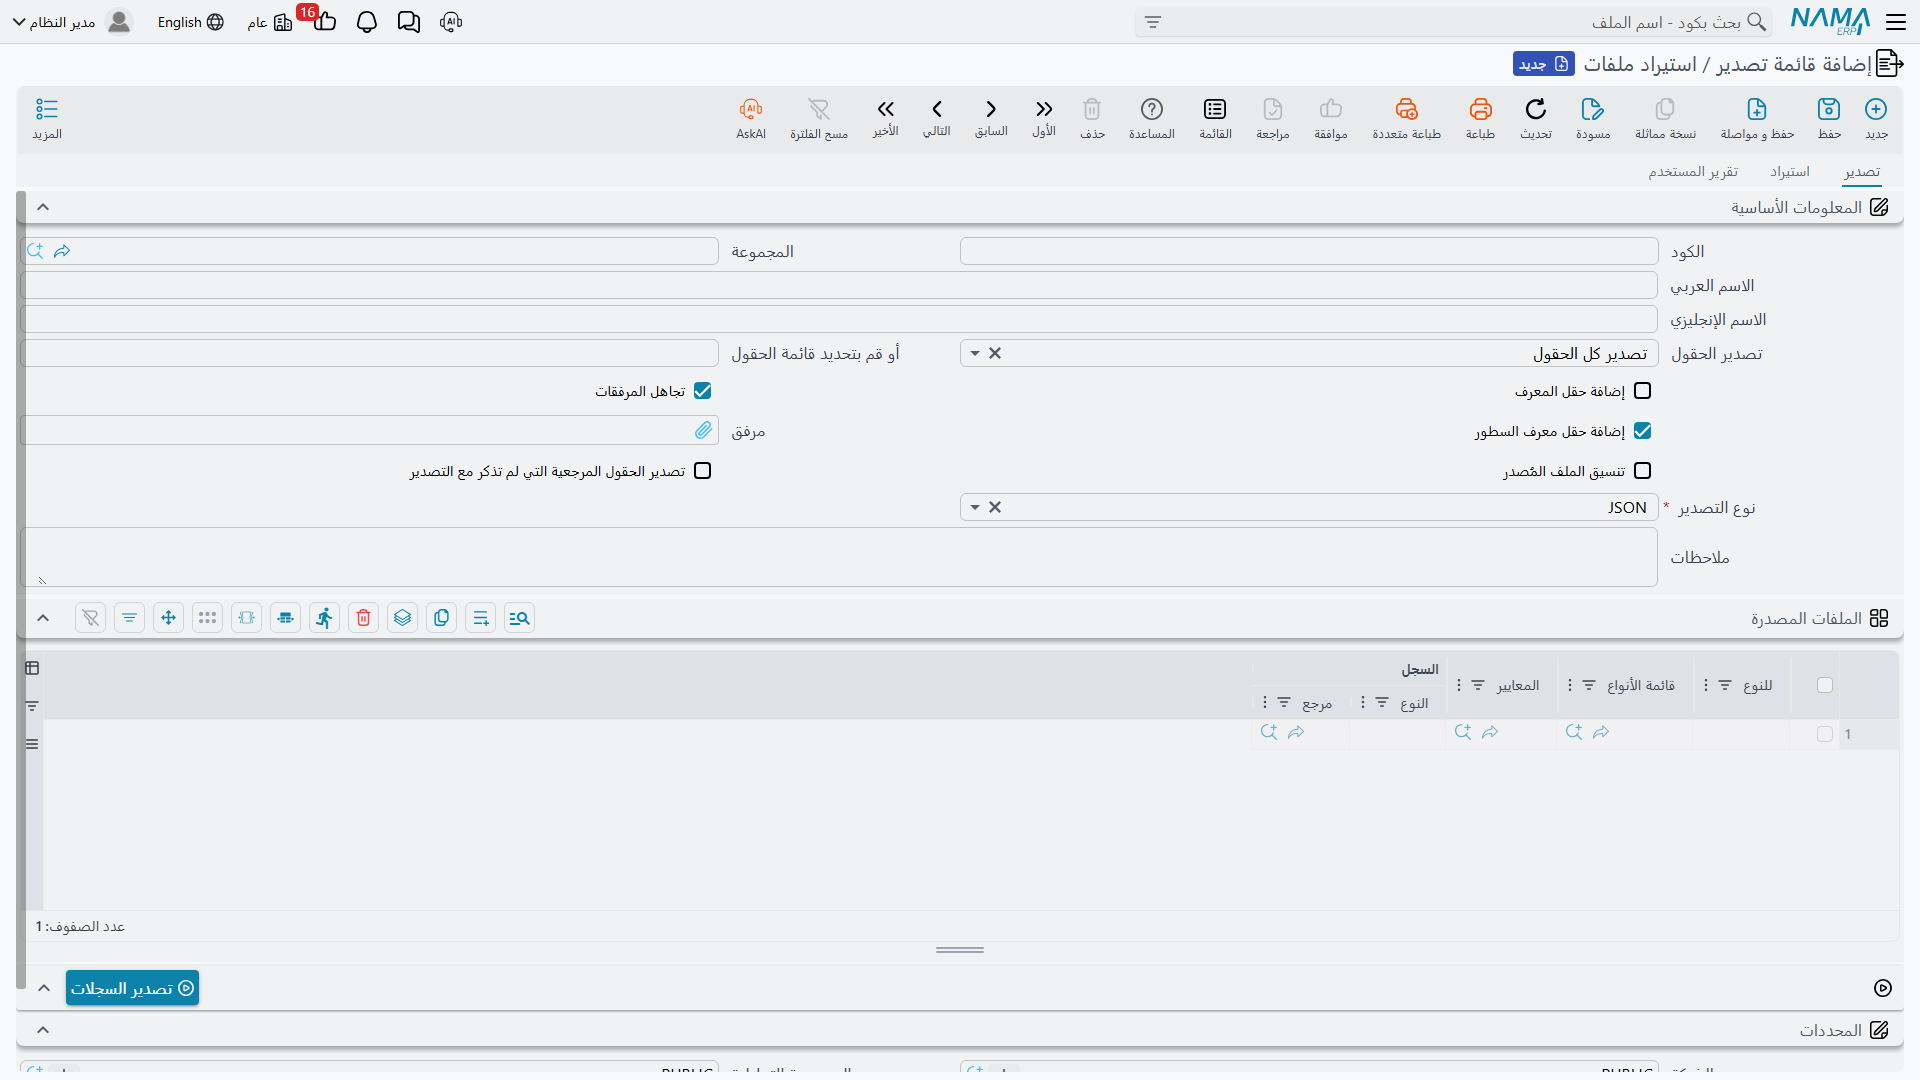Collapse المحددات section
Image resolution: width=1920 pixels, height=1080 pixels.
tap(43, 1030)
